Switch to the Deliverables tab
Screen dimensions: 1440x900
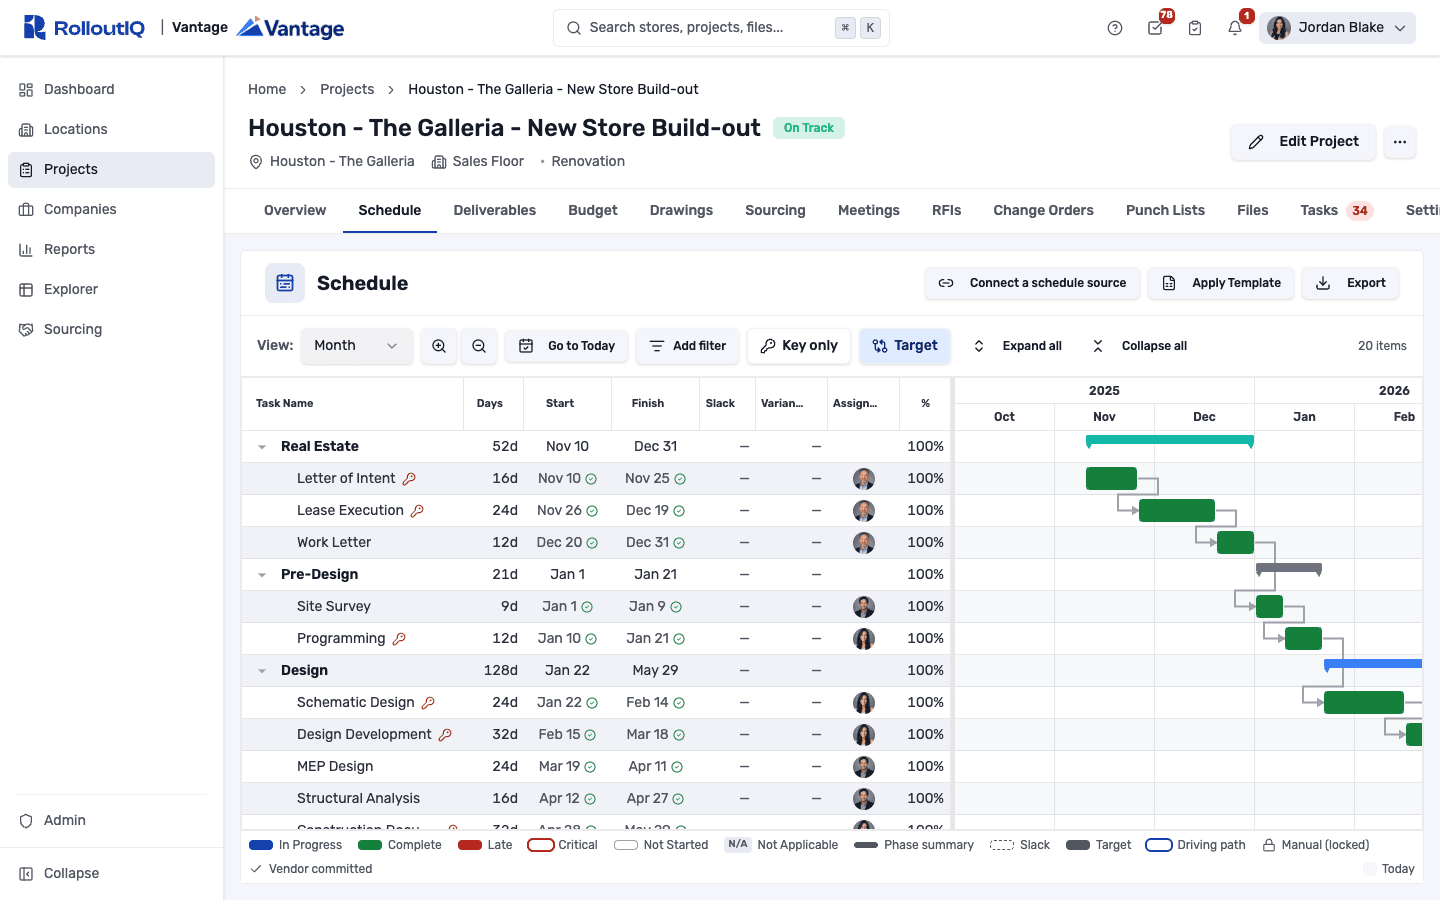(x=495, y=211)
